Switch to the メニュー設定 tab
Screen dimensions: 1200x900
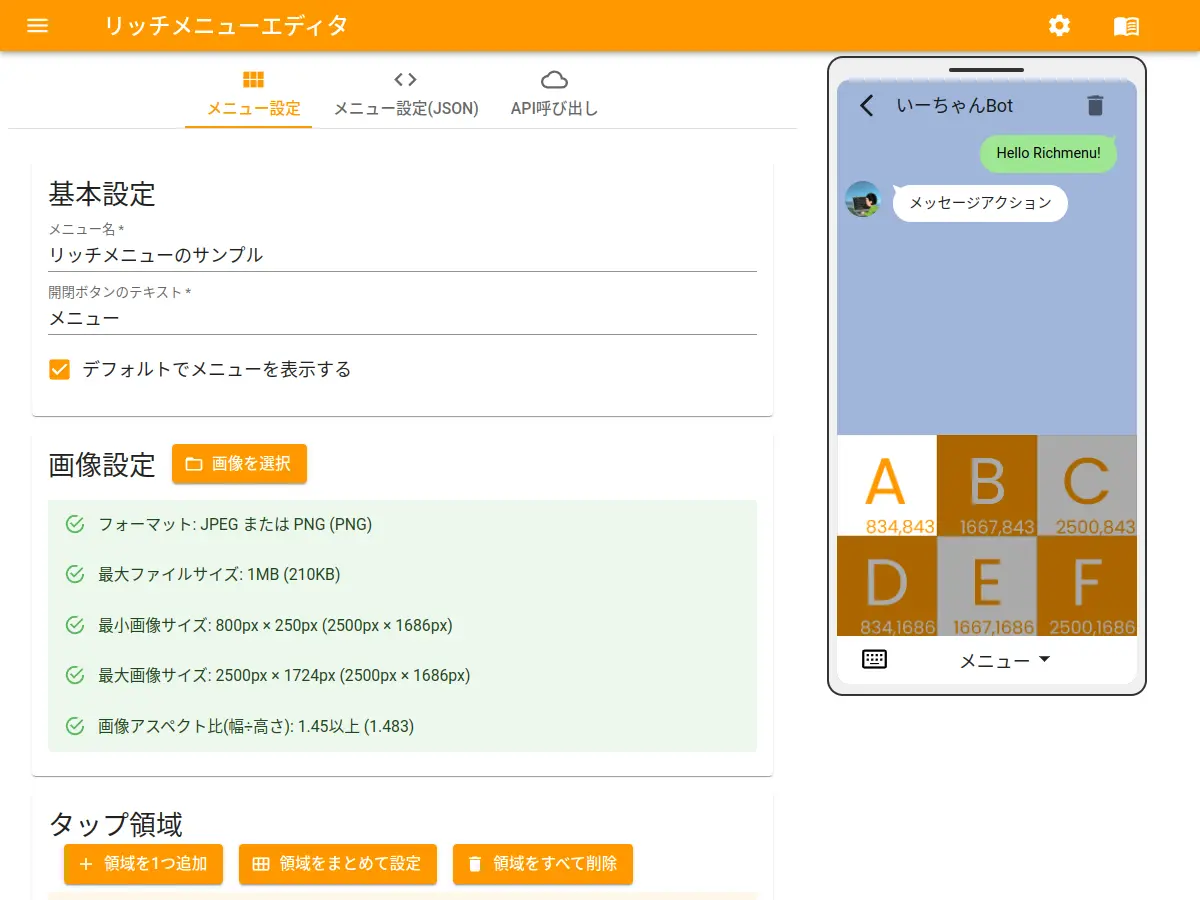(253, 94)
